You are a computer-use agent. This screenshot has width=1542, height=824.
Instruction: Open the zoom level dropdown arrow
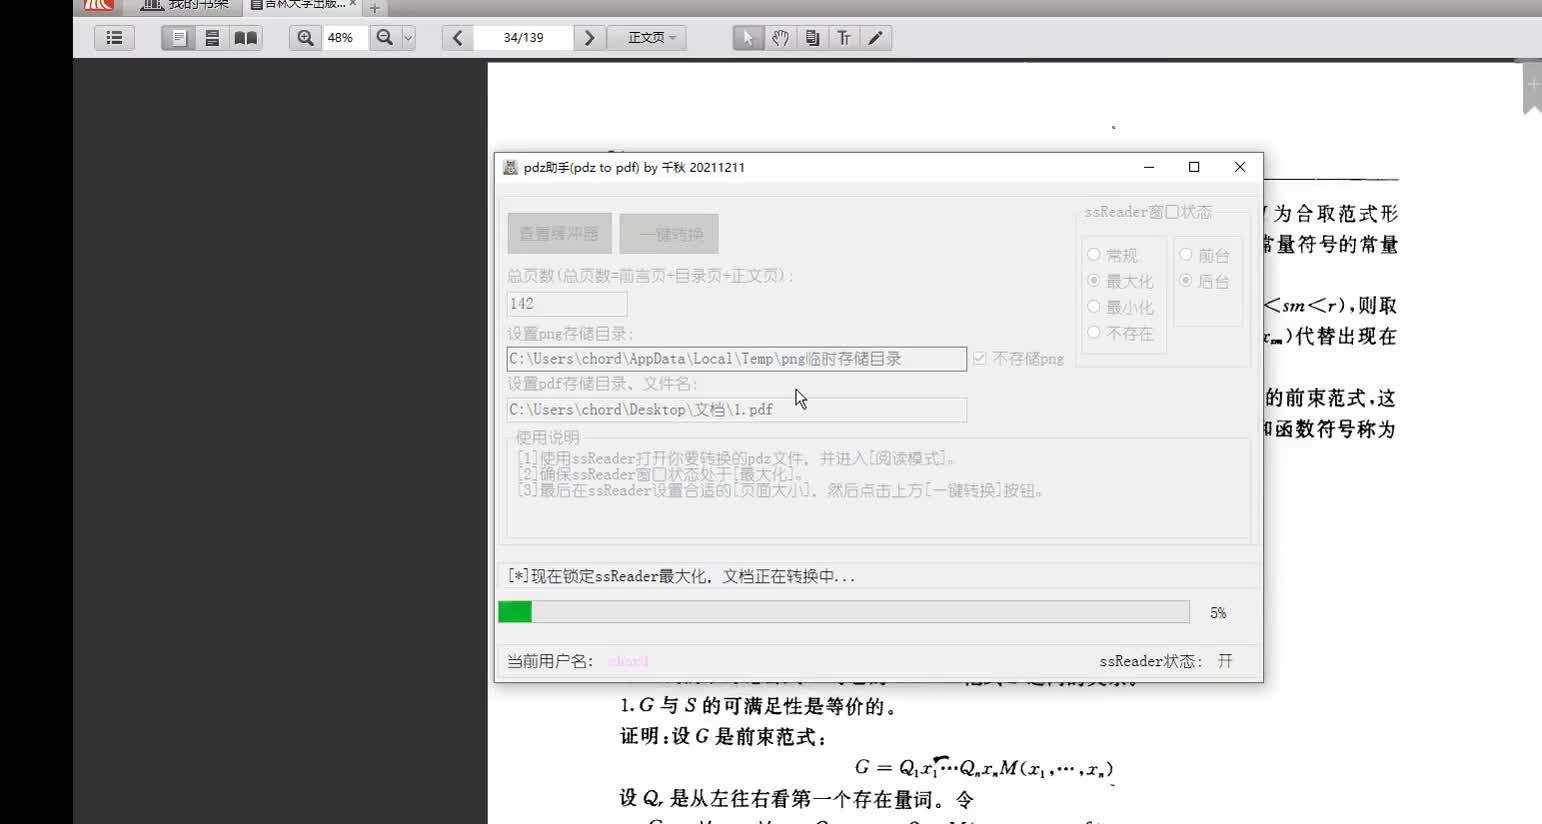[x=405, y=37]
